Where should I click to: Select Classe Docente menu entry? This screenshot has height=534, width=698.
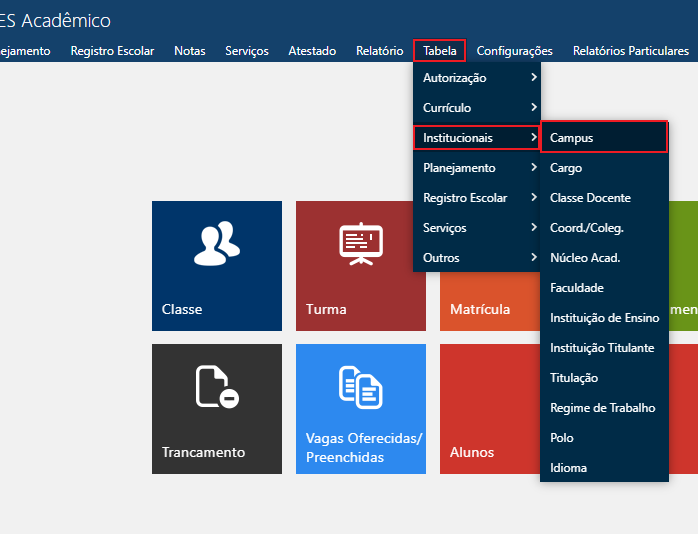(590, 198)
